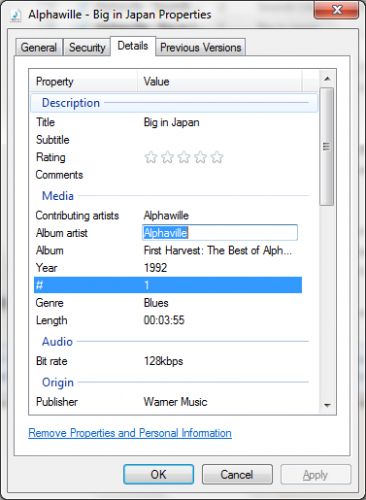This screenshot has height=500, width=366.
Task: Click the Title value 'Big in Japan'
Action: coord(172,122)
